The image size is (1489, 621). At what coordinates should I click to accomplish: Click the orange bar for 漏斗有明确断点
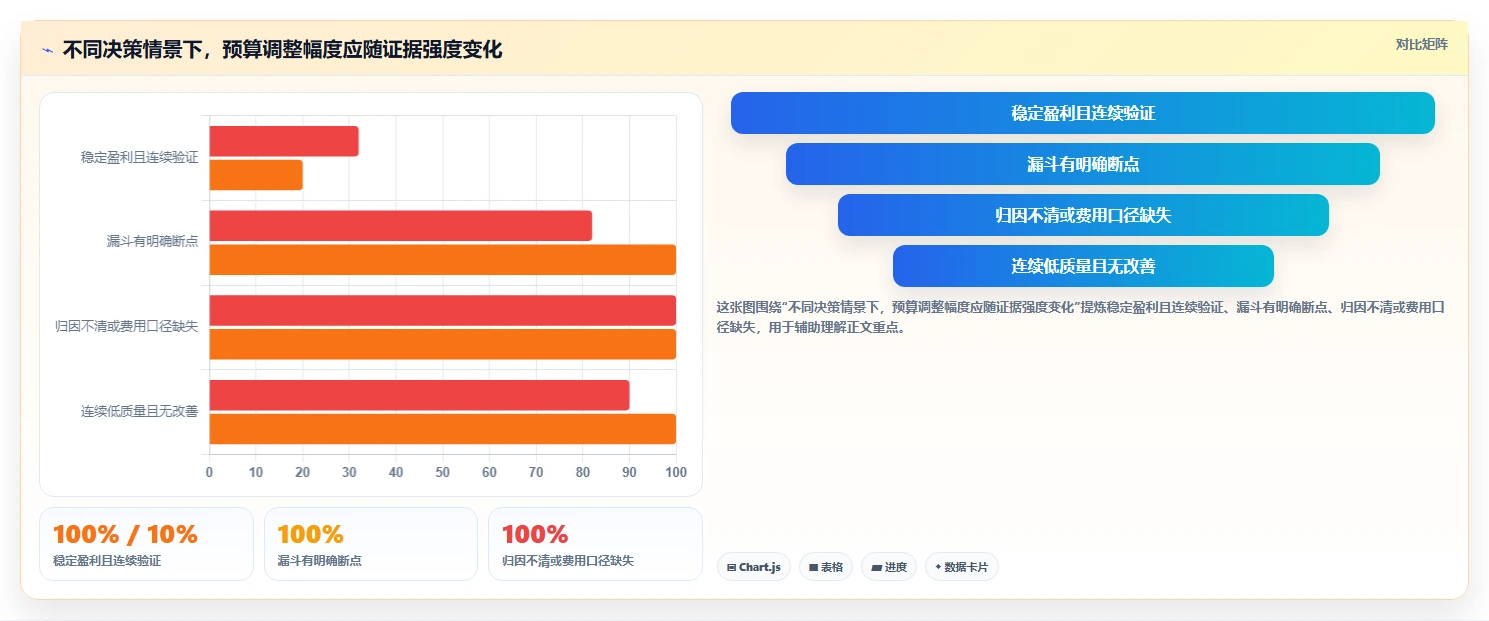coord(443,260)
